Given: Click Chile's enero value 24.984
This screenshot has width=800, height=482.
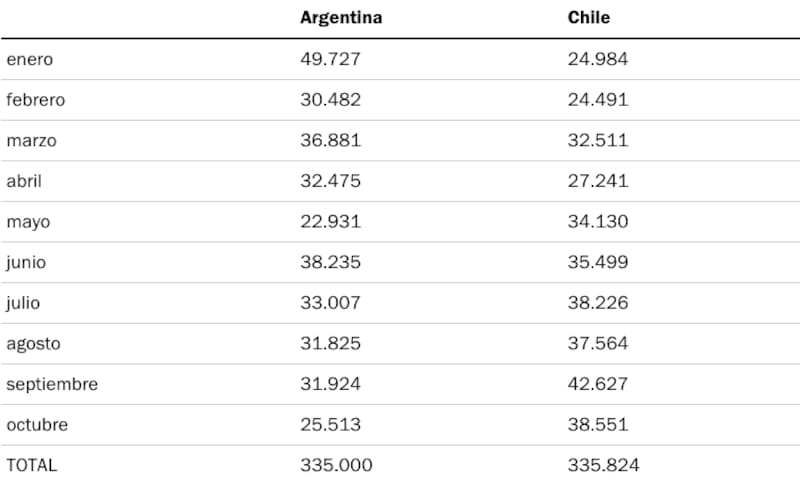Looking at the screenshot, I should click(598, 59).
